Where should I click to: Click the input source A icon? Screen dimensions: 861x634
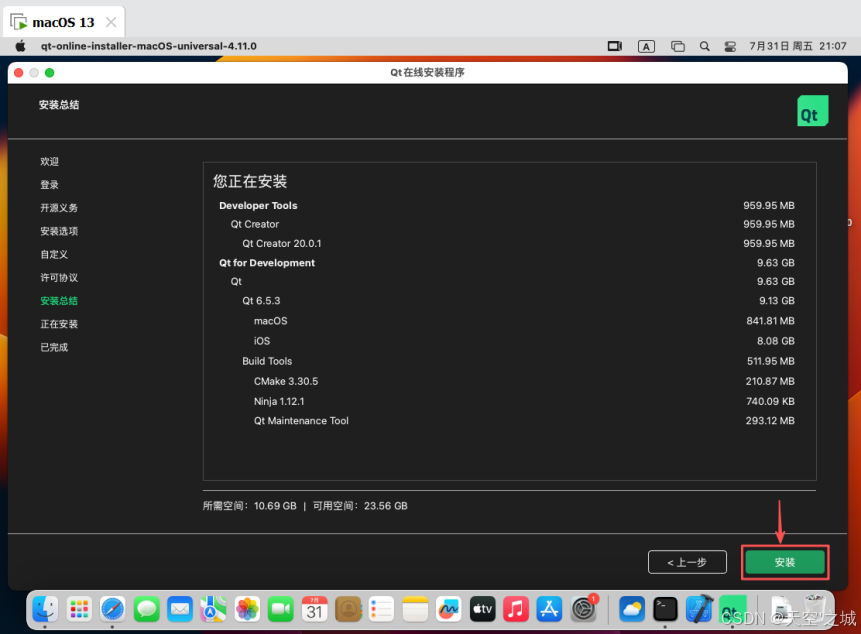click(646, 46)
